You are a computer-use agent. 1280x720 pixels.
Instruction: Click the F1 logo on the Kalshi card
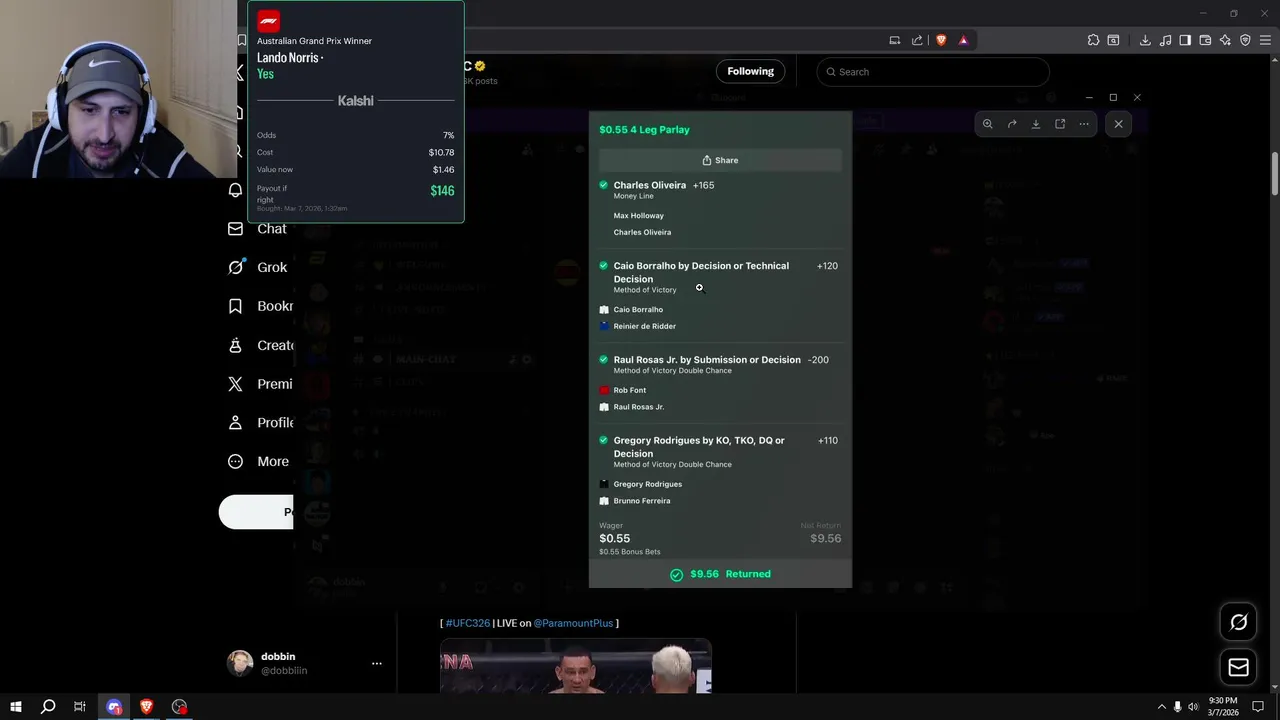(269, 21)
